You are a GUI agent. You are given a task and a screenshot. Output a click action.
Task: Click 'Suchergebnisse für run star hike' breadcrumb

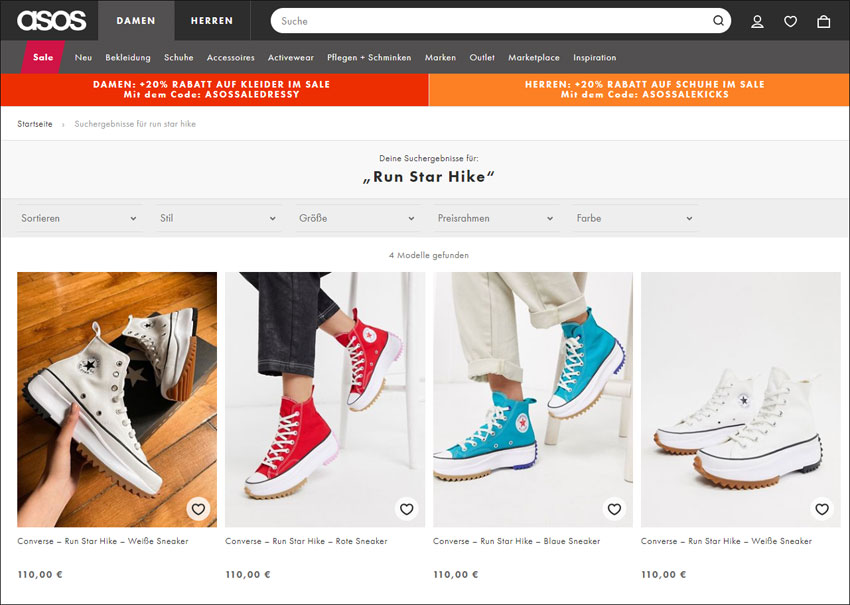pos(135,124)
